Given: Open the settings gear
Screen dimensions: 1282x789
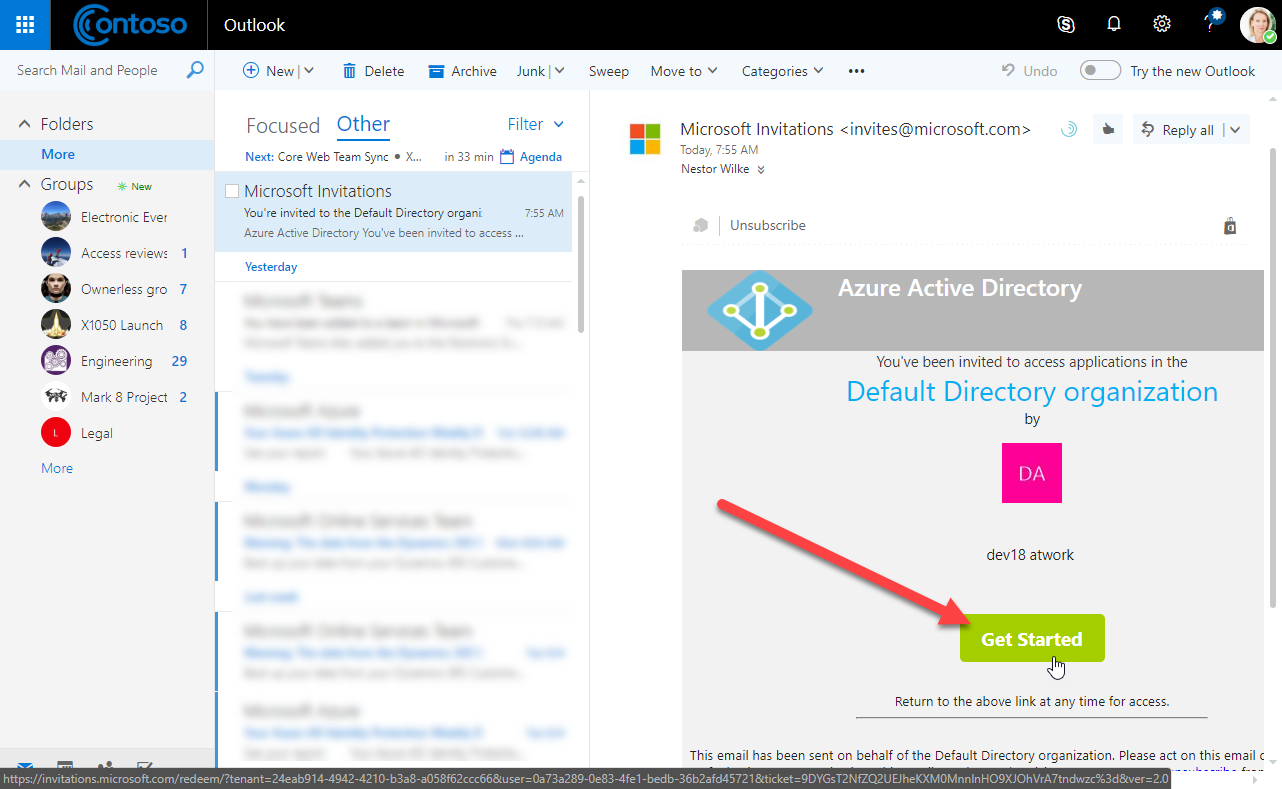Looking at the screenshot, I should pos(1162,25).
